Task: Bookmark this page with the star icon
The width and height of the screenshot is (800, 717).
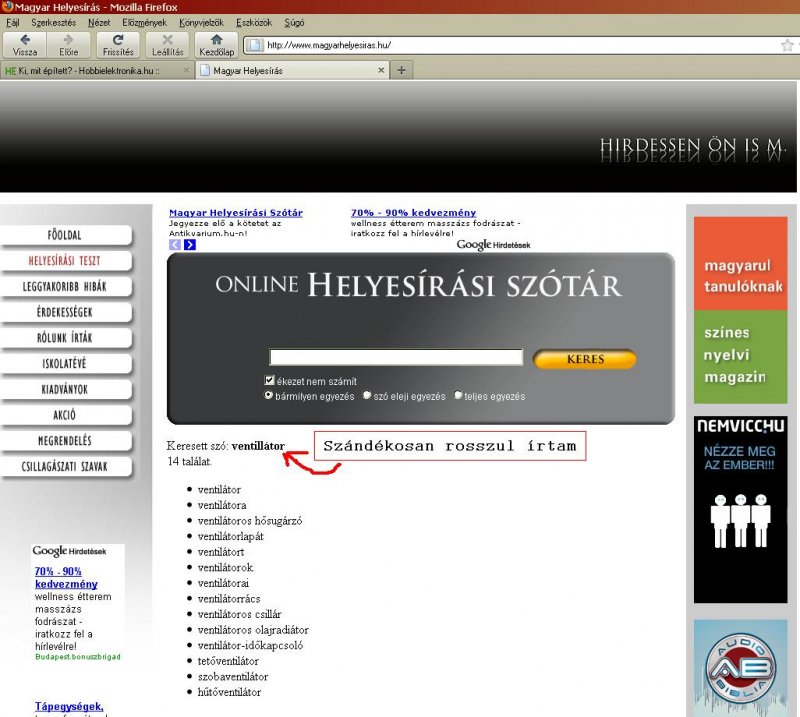Action: (787, 45)
